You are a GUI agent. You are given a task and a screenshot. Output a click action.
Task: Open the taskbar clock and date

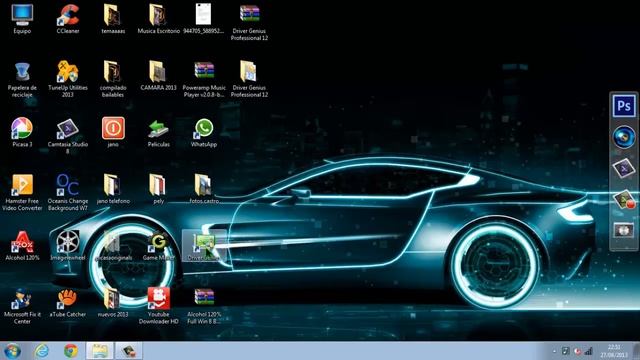point(614,351)
